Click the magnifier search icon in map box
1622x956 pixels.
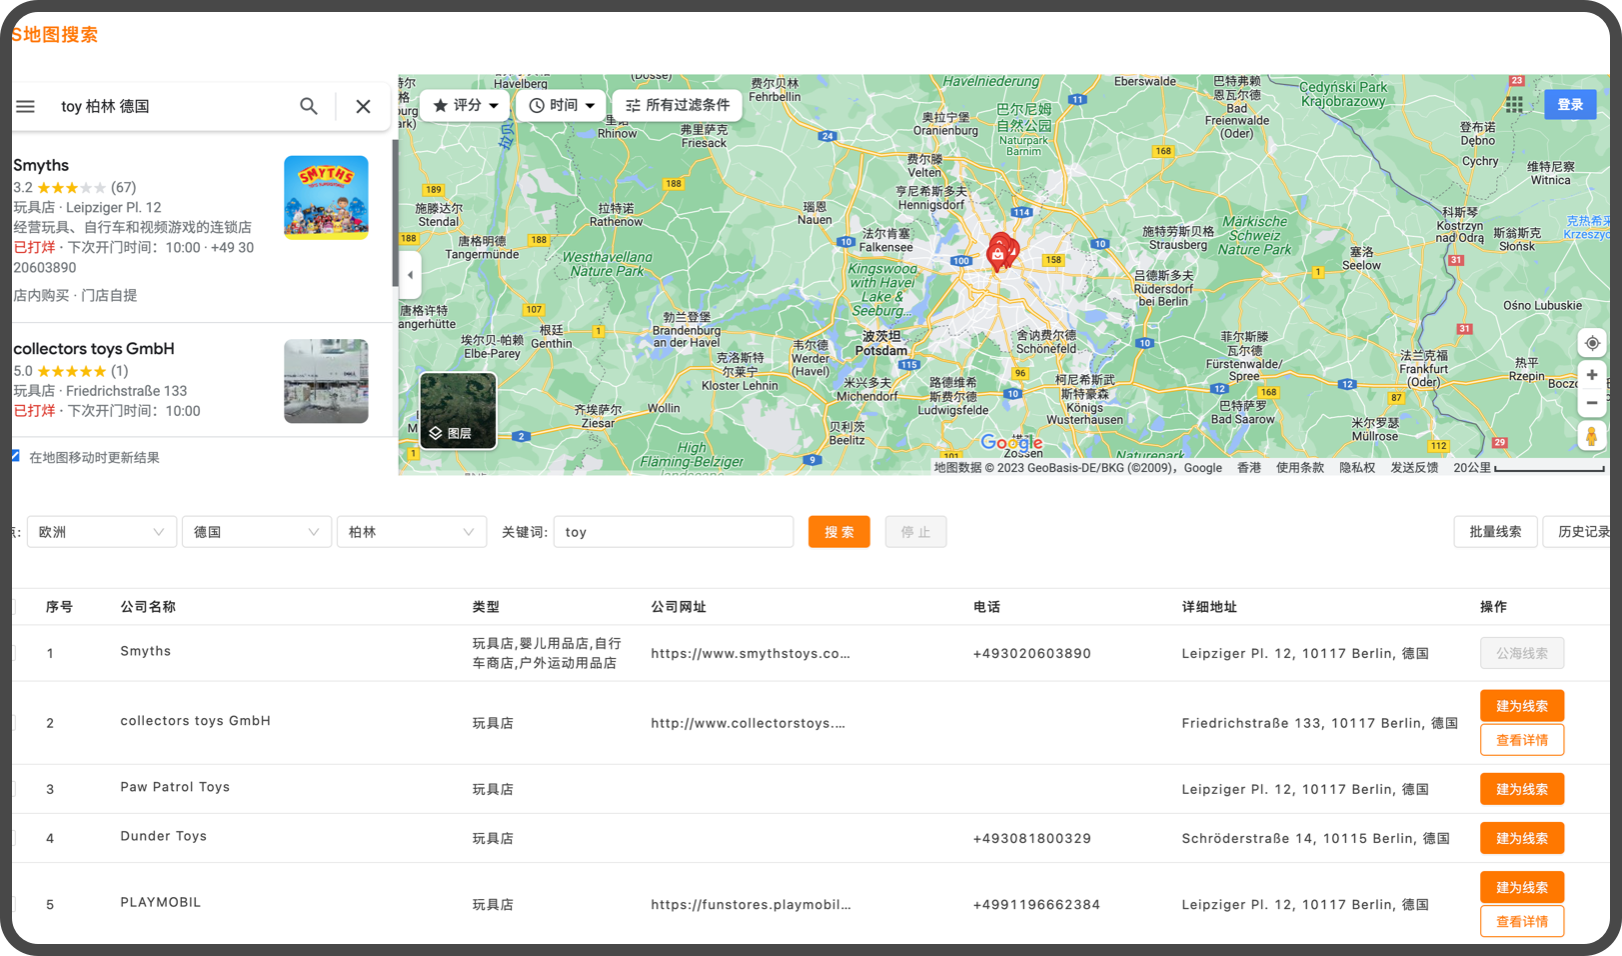point(309,106)
